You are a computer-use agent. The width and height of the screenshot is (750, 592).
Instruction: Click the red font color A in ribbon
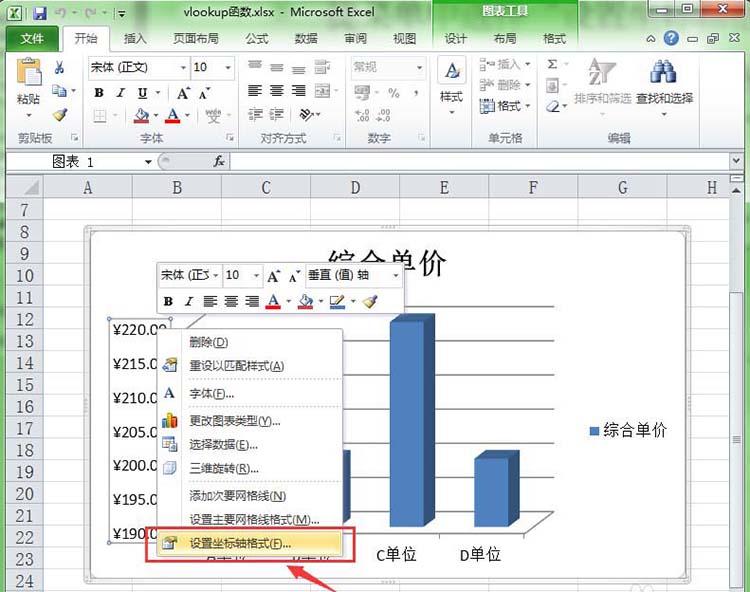tap(173, 115)
